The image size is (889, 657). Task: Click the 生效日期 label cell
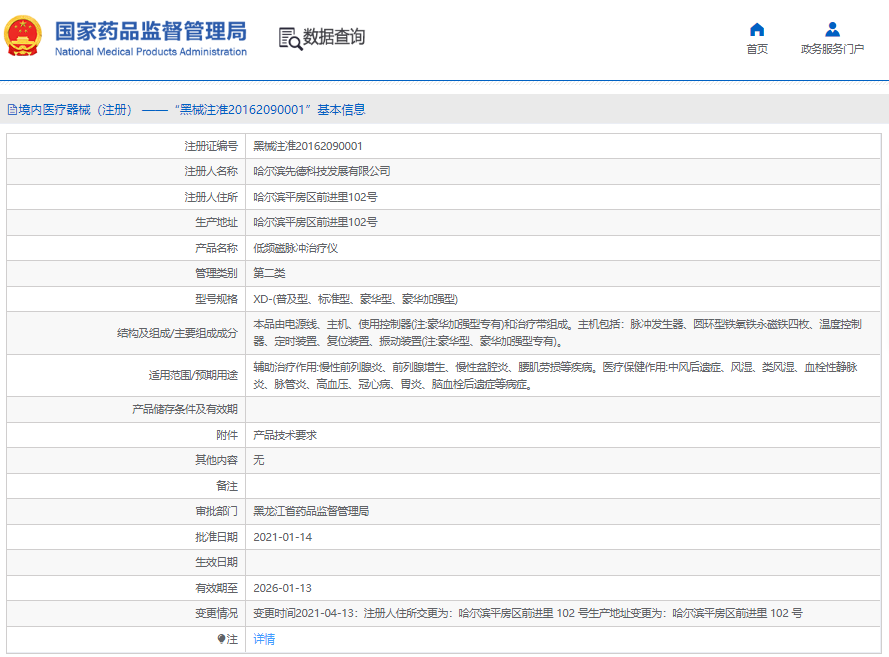(126, 562)
